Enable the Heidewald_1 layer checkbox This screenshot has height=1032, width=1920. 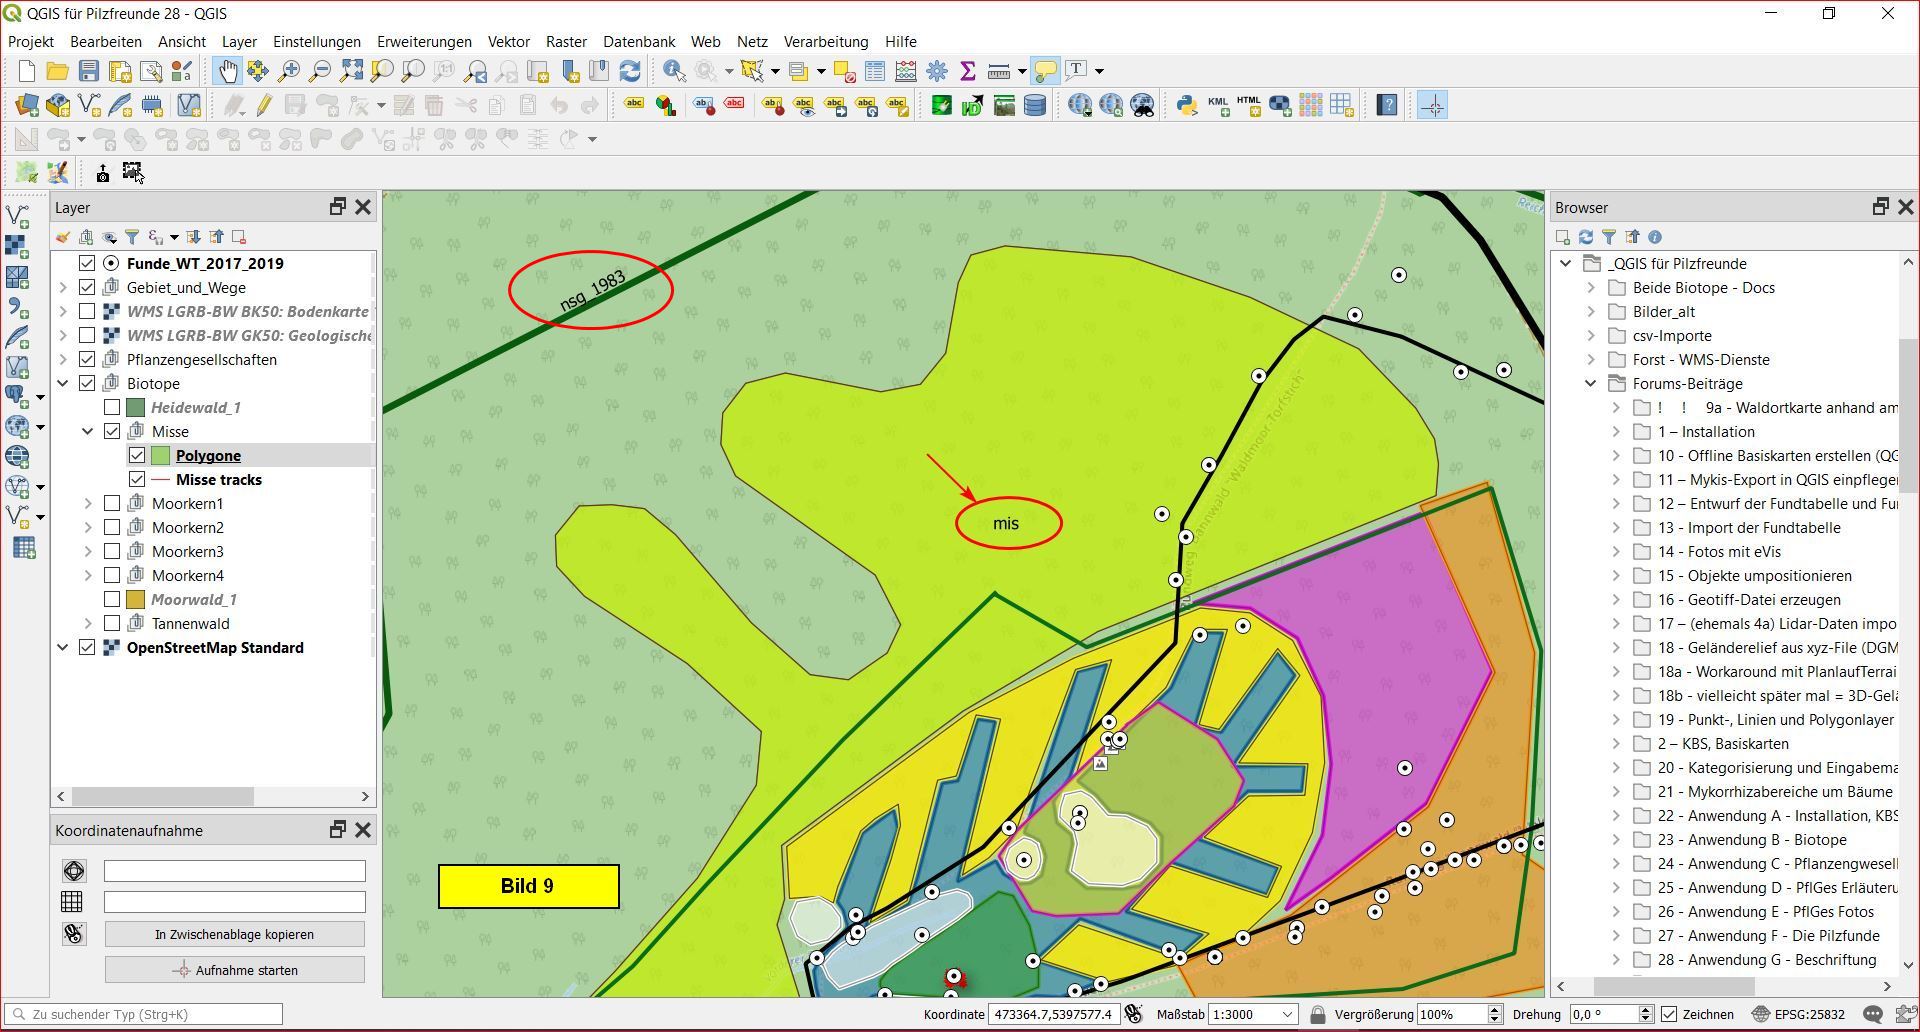click(112, 408)
